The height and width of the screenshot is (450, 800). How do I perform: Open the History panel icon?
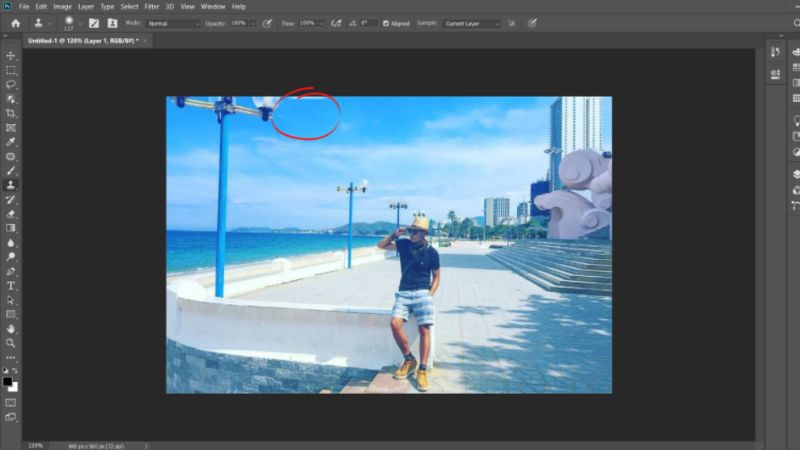pyautogui.click(x=776, y=52)
